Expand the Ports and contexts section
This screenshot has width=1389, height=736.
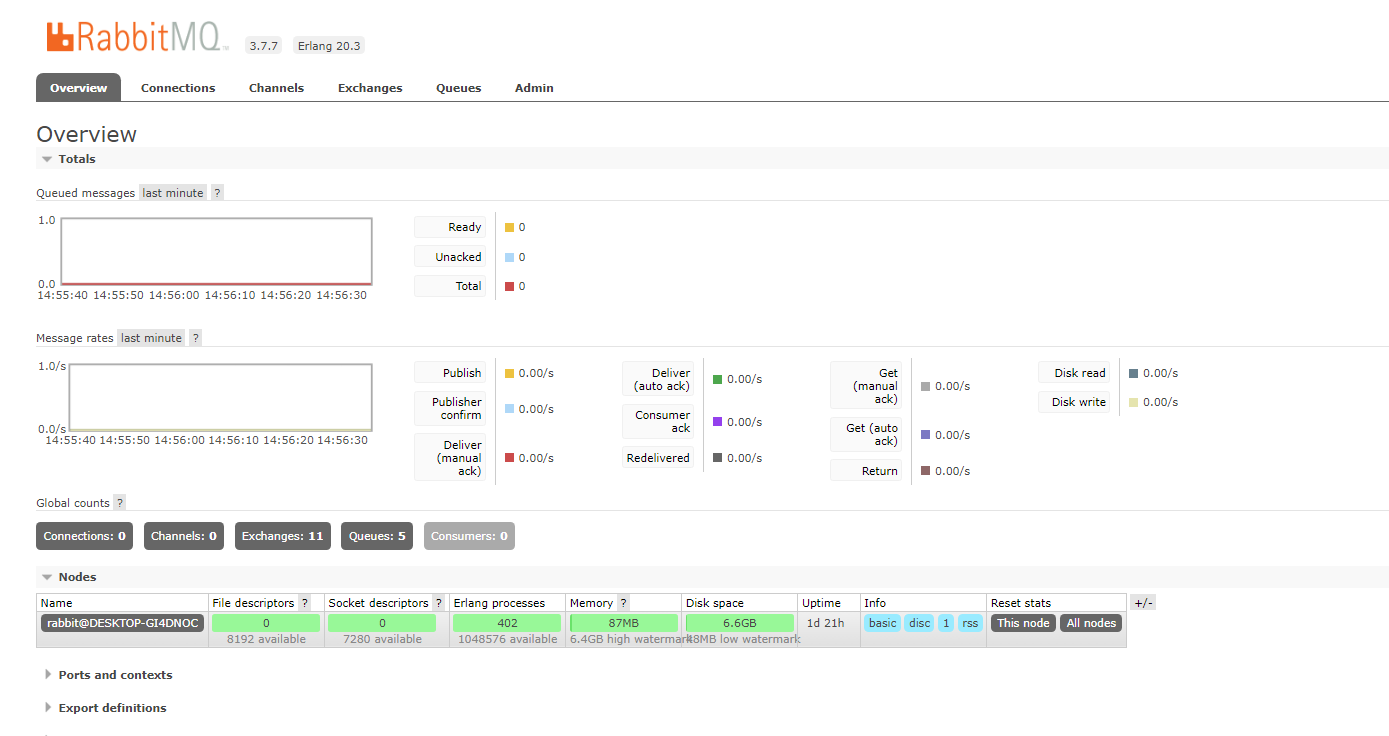115,674
